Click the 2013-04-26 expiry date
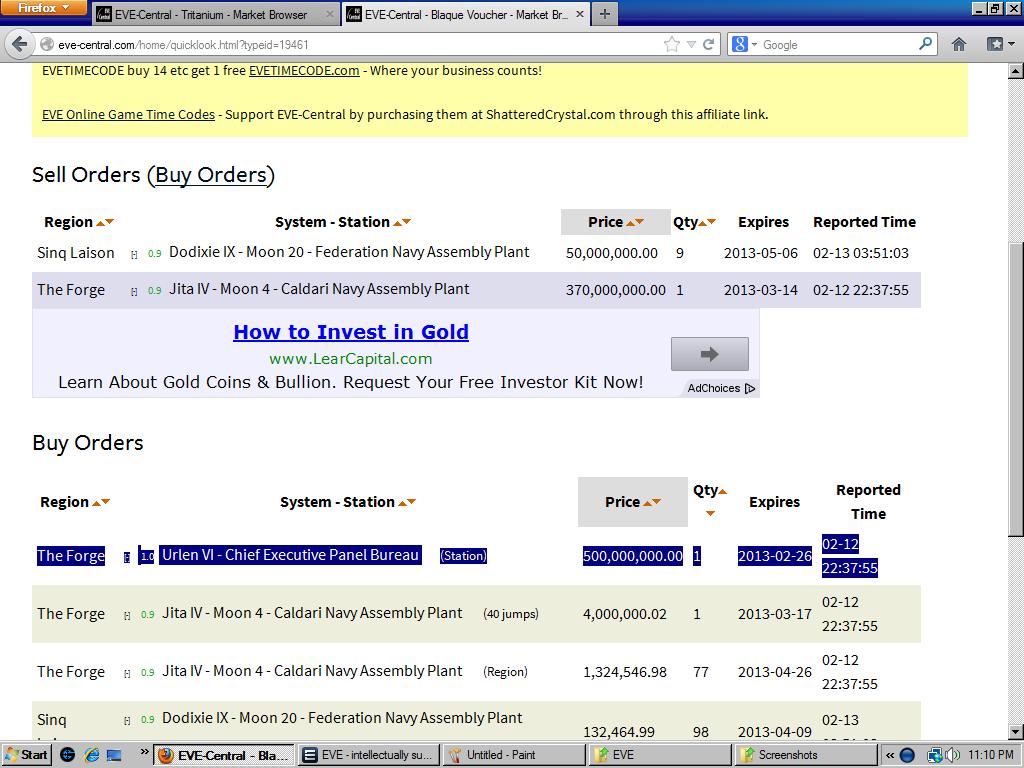Viewport: 1024px width, 768px height. [x=775, y=672]
